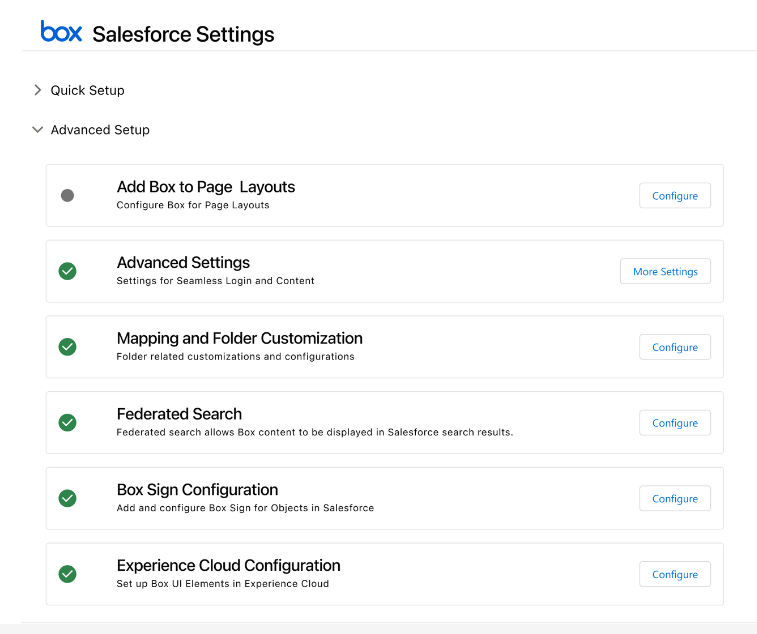Open More Settings for Advanced Settings

(665, 271)
